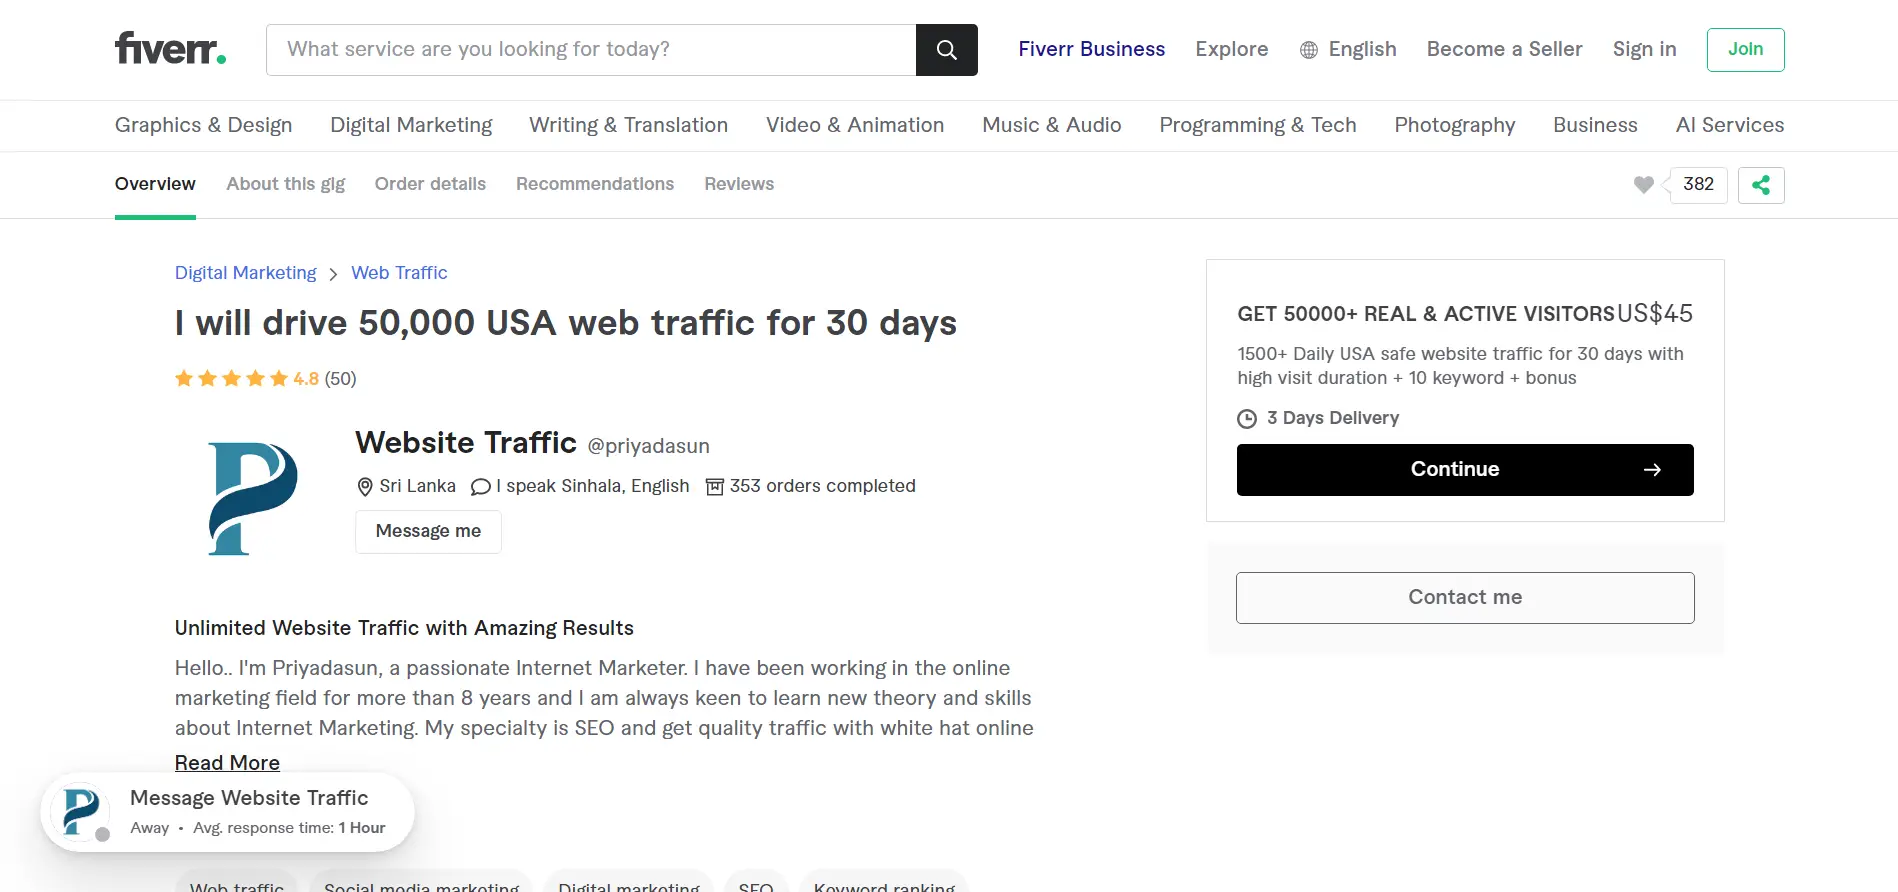This screenshot has width=1898, height=892.
Task: Click the gig title heading
Action: (x=566, y=323)
